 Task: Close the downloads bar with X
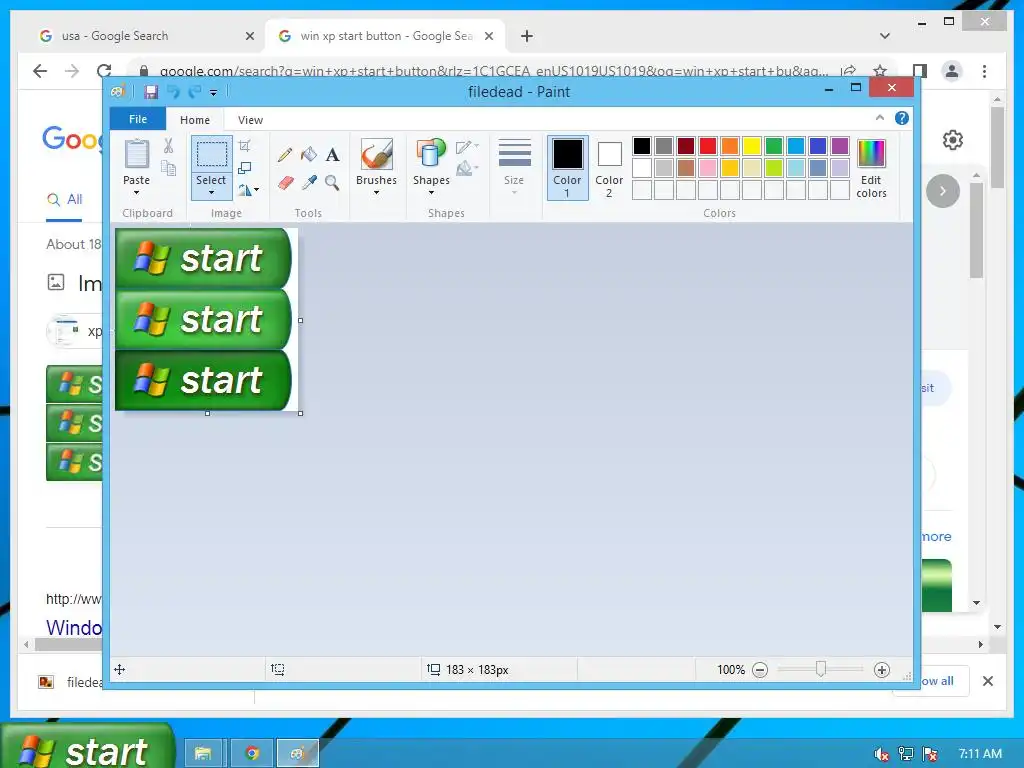(x=988, y=681)
